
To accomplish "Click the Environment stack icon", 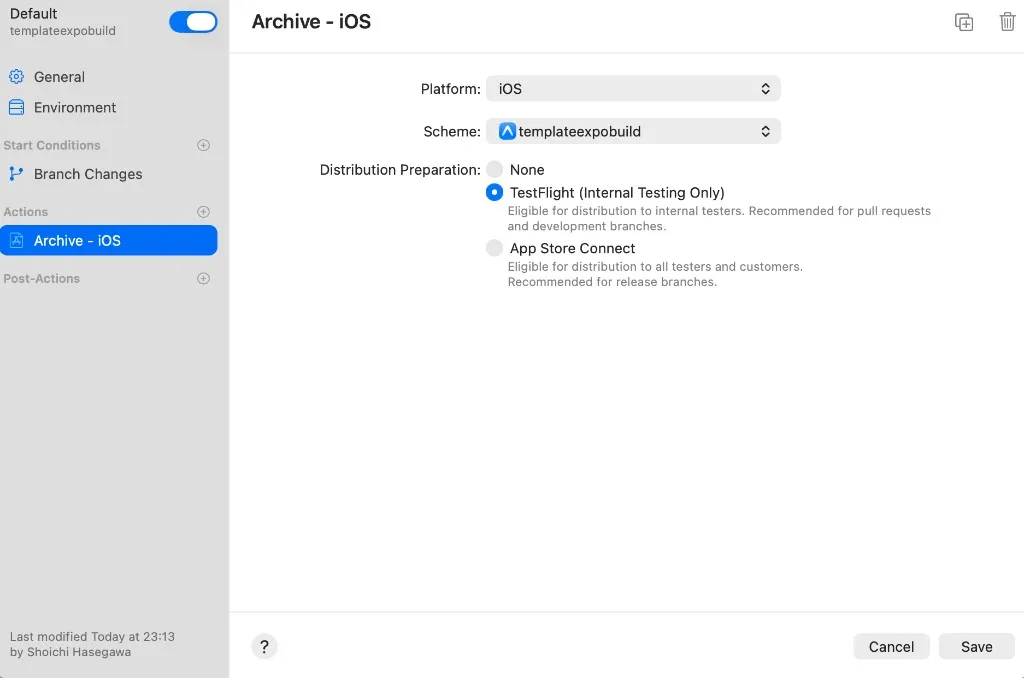I will (16, 107).
